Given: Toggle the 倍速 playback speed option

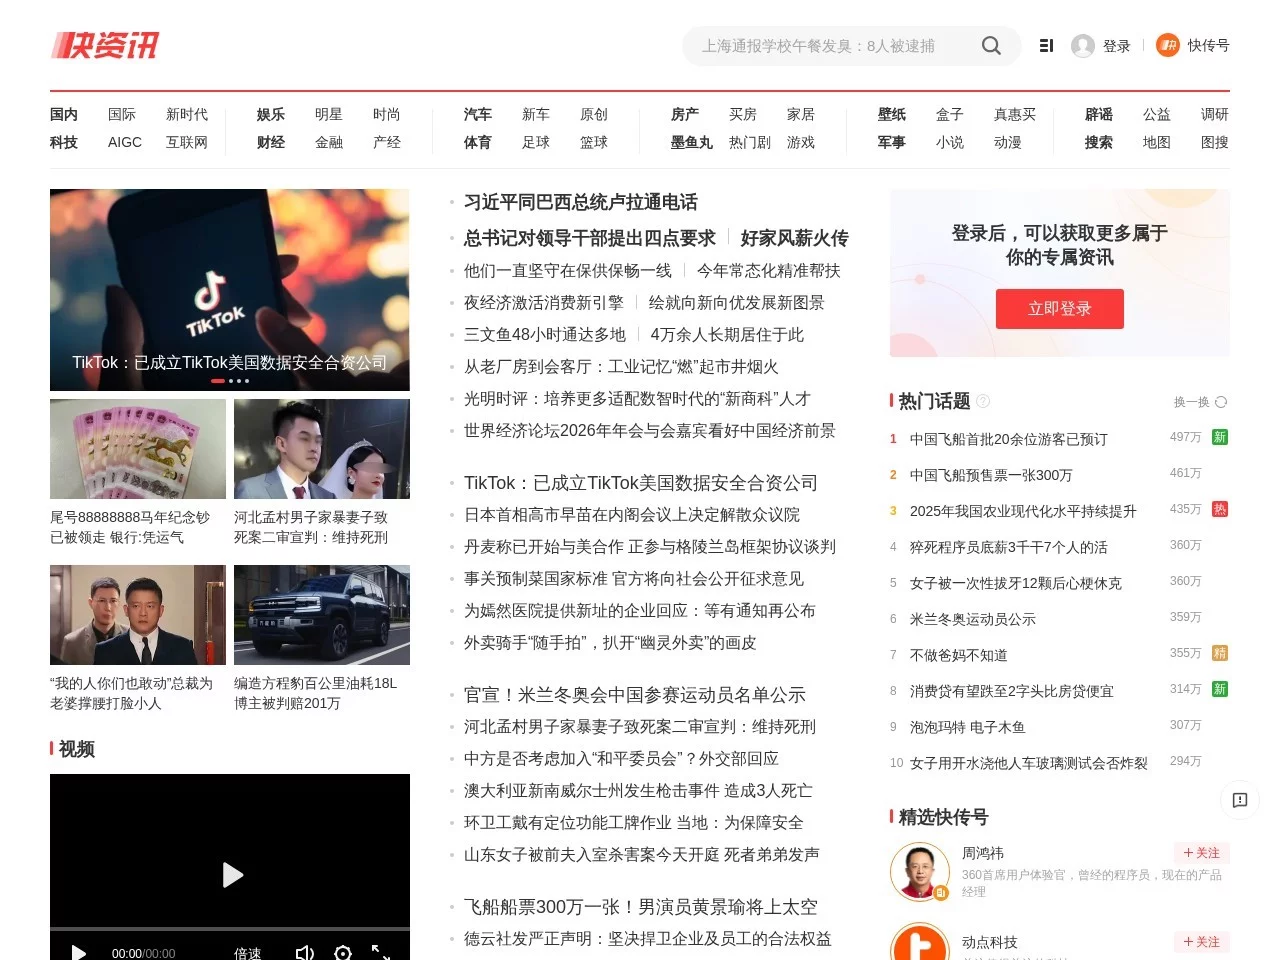Looking at the screenshot, I should [246, 953].
